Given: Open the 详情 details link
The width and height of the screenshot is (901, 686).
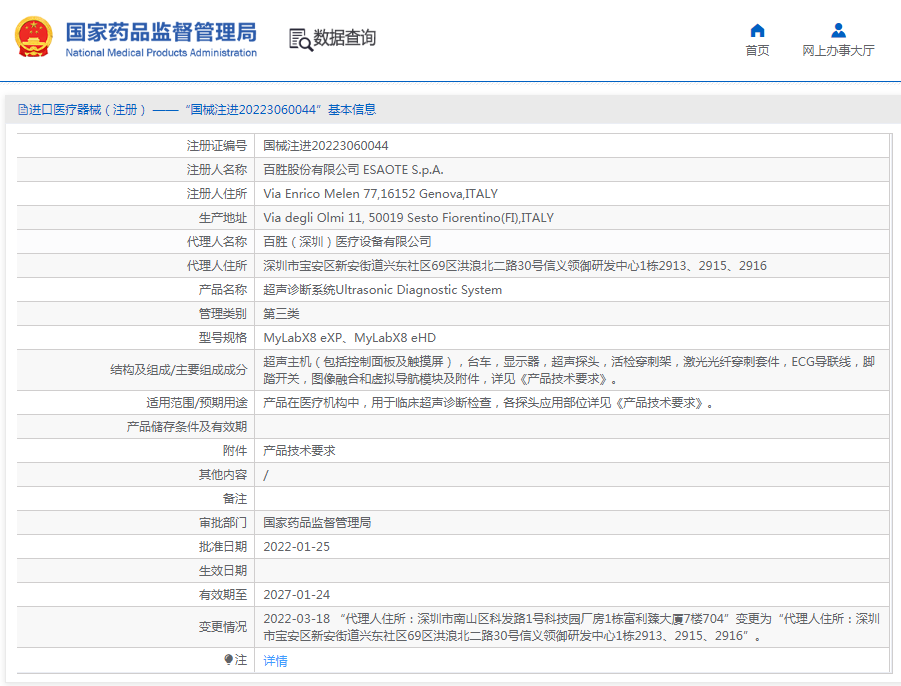Looking at the screenshot, I should pyautogui.click(x=275, y=661).
